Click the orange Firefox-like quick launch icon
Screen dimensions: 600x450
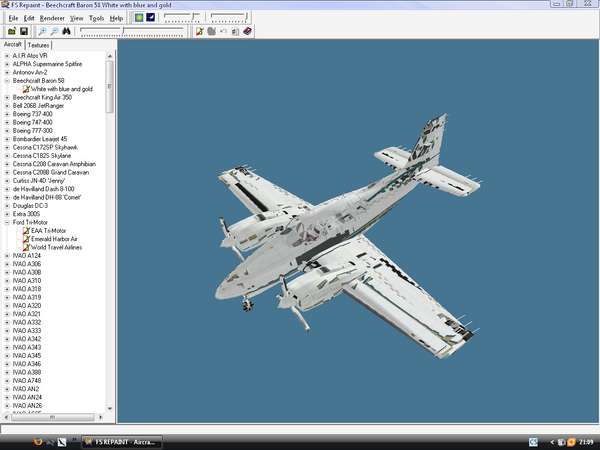38,442
